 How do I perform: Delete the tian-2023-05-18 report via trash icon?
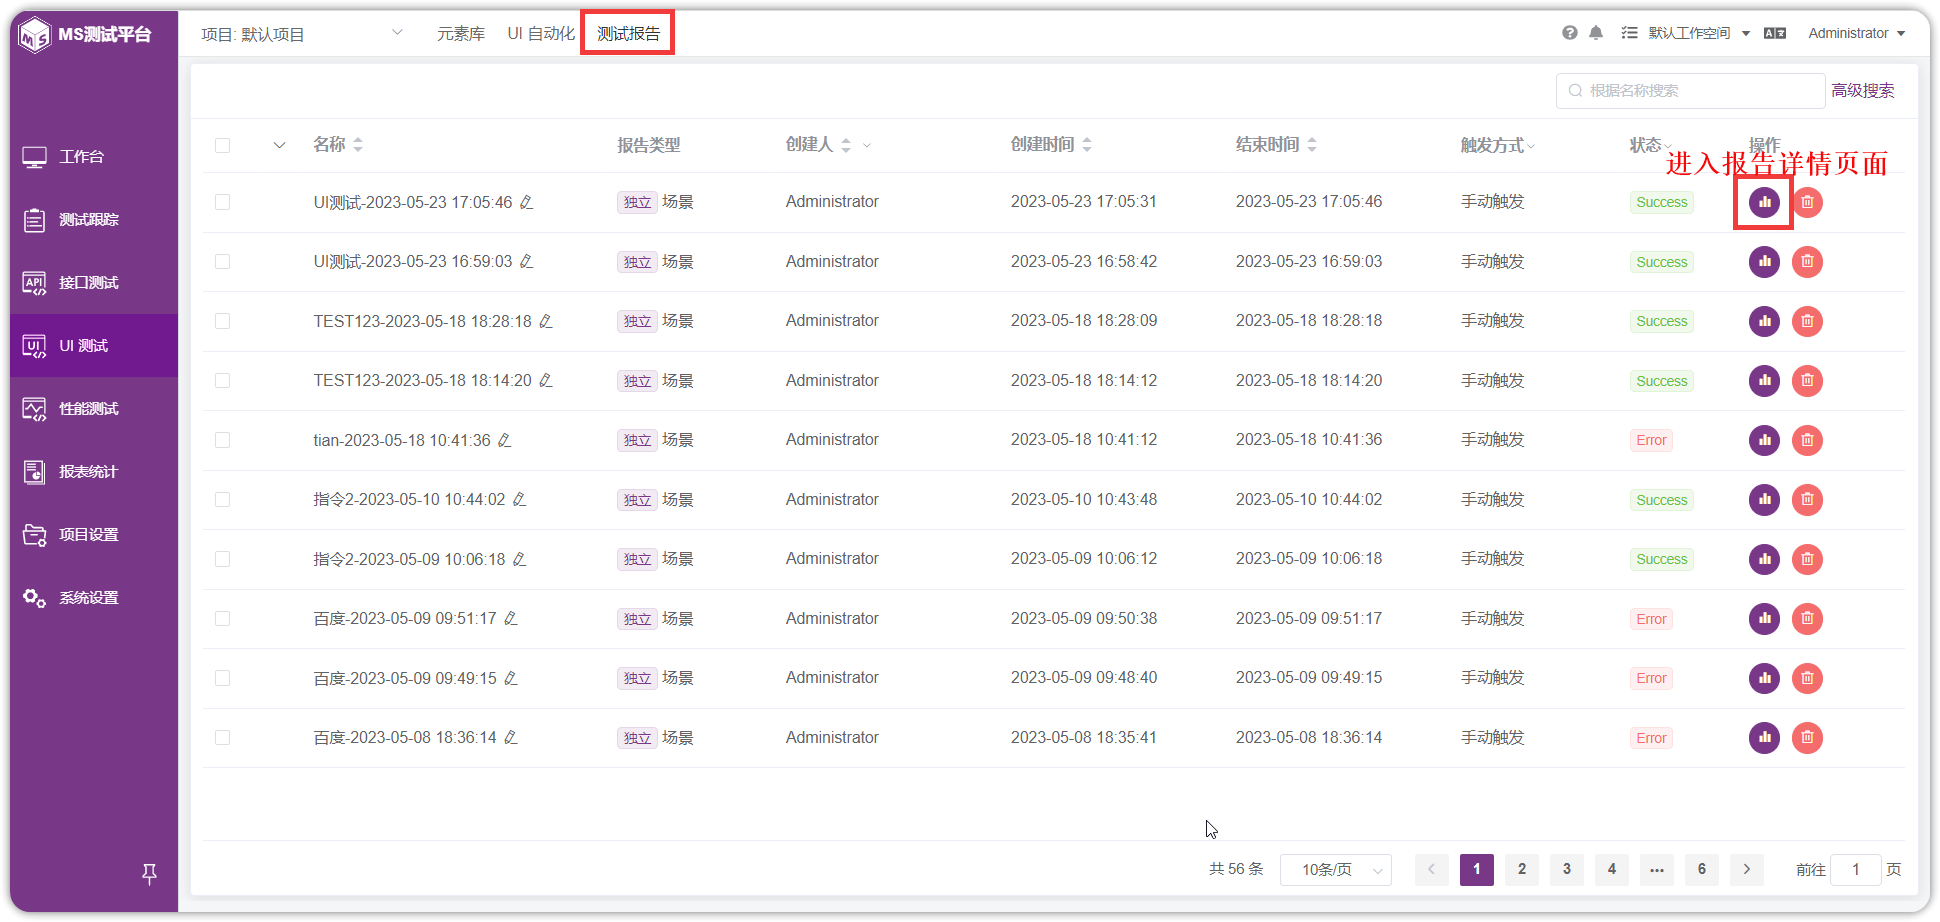click(1807, 440)
